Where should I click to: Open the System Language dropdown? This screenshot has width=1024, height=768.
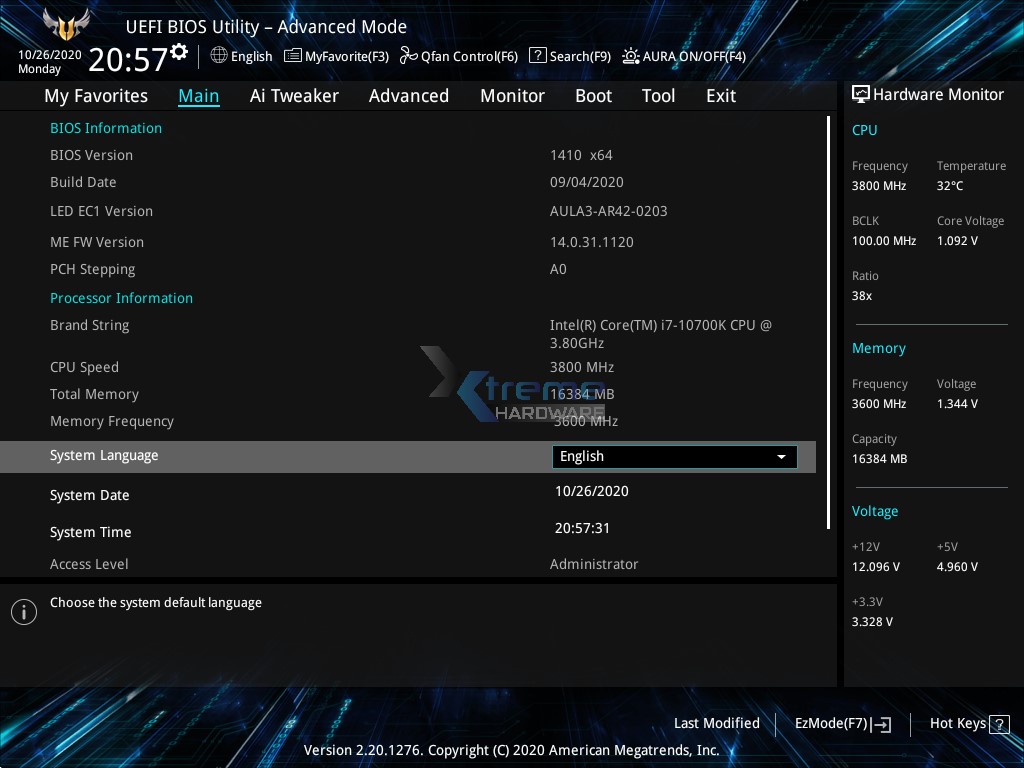tap(674, 456)
